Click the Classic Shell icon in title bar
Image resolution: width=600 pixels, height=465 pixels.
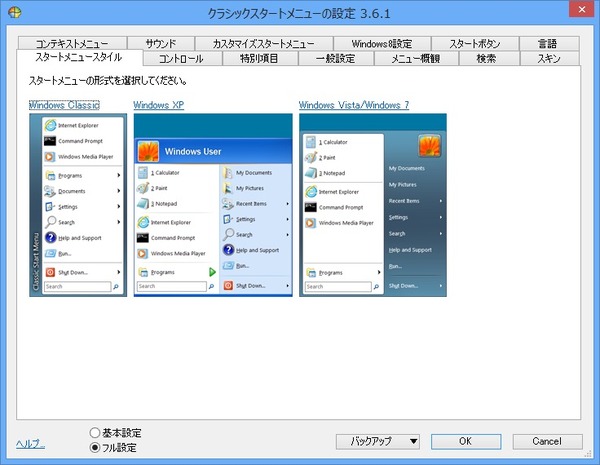[15, 12]
